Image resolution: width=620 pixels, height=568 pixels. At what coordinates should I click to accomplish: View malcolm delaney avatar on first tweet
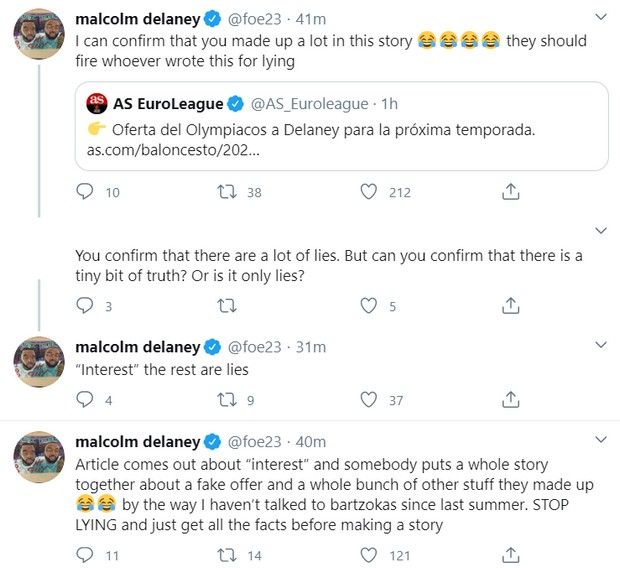(x=39, y=34)
